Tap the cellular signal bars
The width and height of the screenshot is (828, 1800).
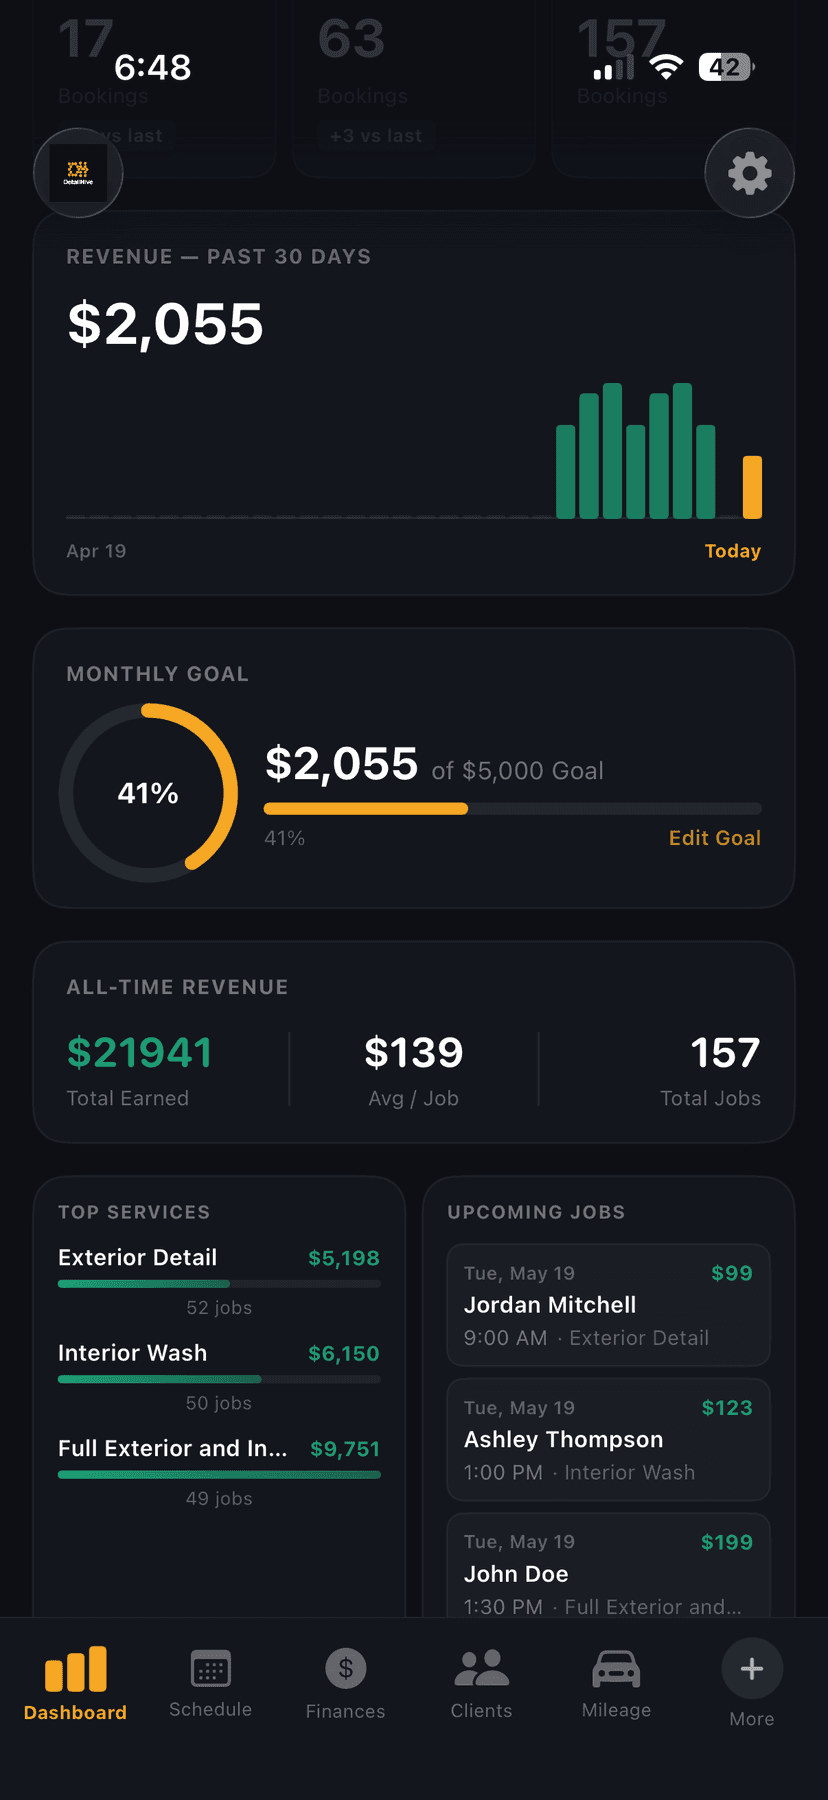[x=614, y=68]
